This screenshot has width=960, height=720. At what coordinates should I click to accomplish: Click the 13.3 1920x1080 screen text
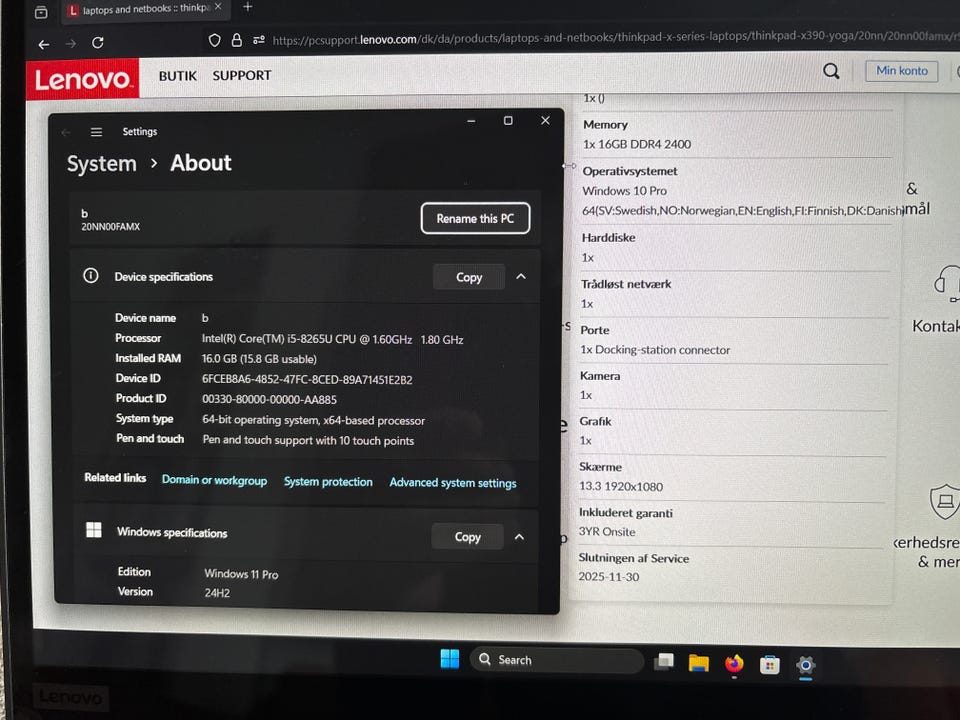click(621, 487)
